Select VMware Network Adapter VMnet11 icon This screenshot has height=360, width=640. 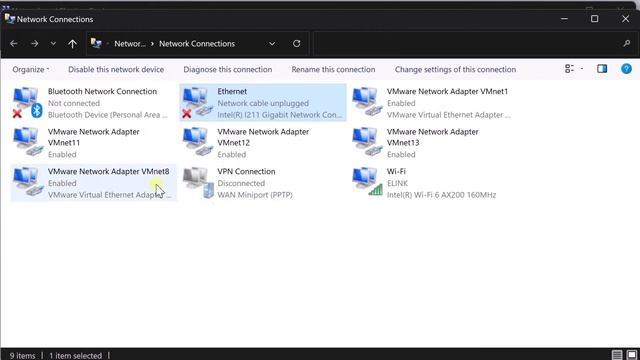coord(28,142)
